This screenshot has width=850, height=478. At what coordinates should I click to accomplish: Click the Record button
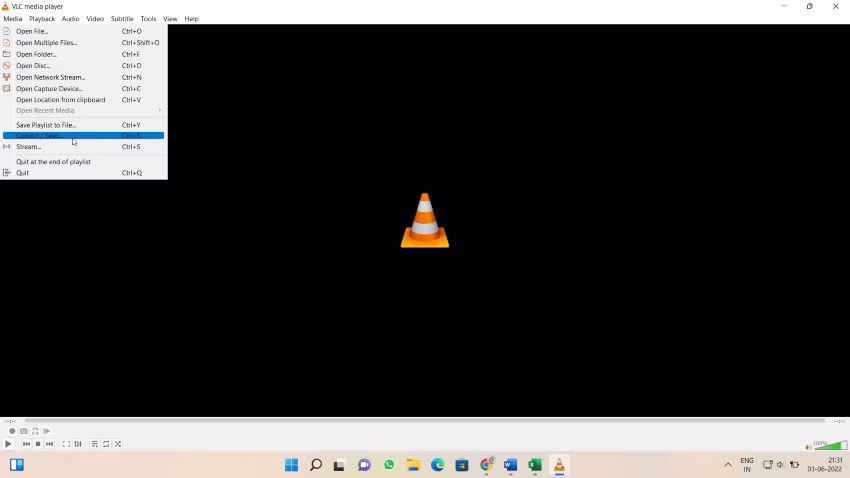tap(12, 431)
